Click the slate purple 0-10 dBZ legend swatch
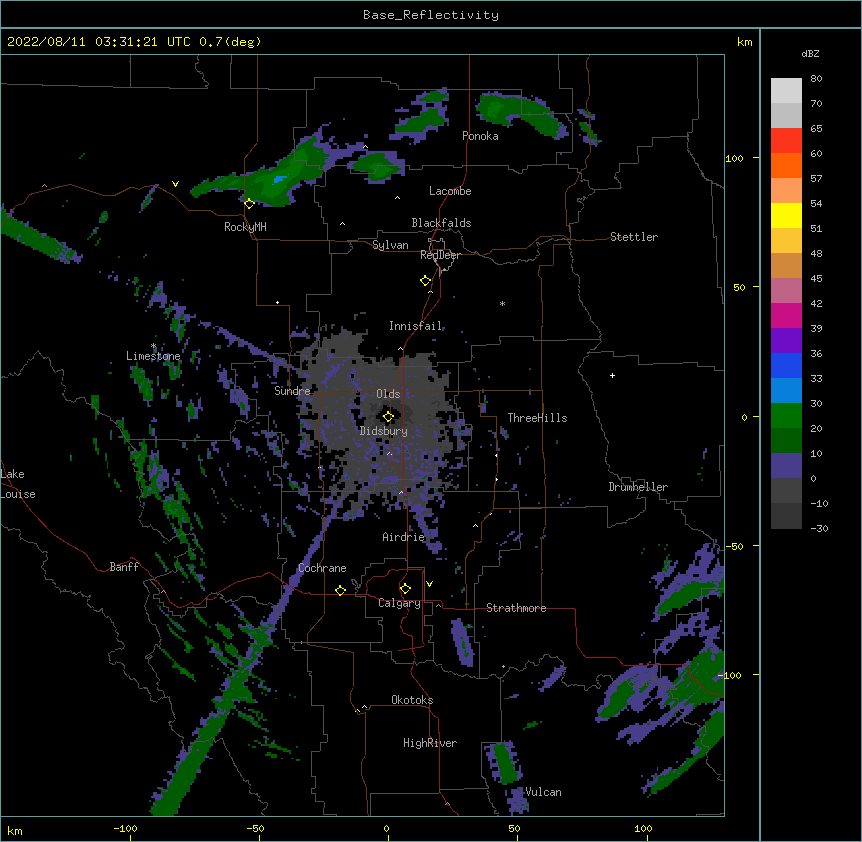Viewport: 862px width, 842px height. click(x=786, y=466)
